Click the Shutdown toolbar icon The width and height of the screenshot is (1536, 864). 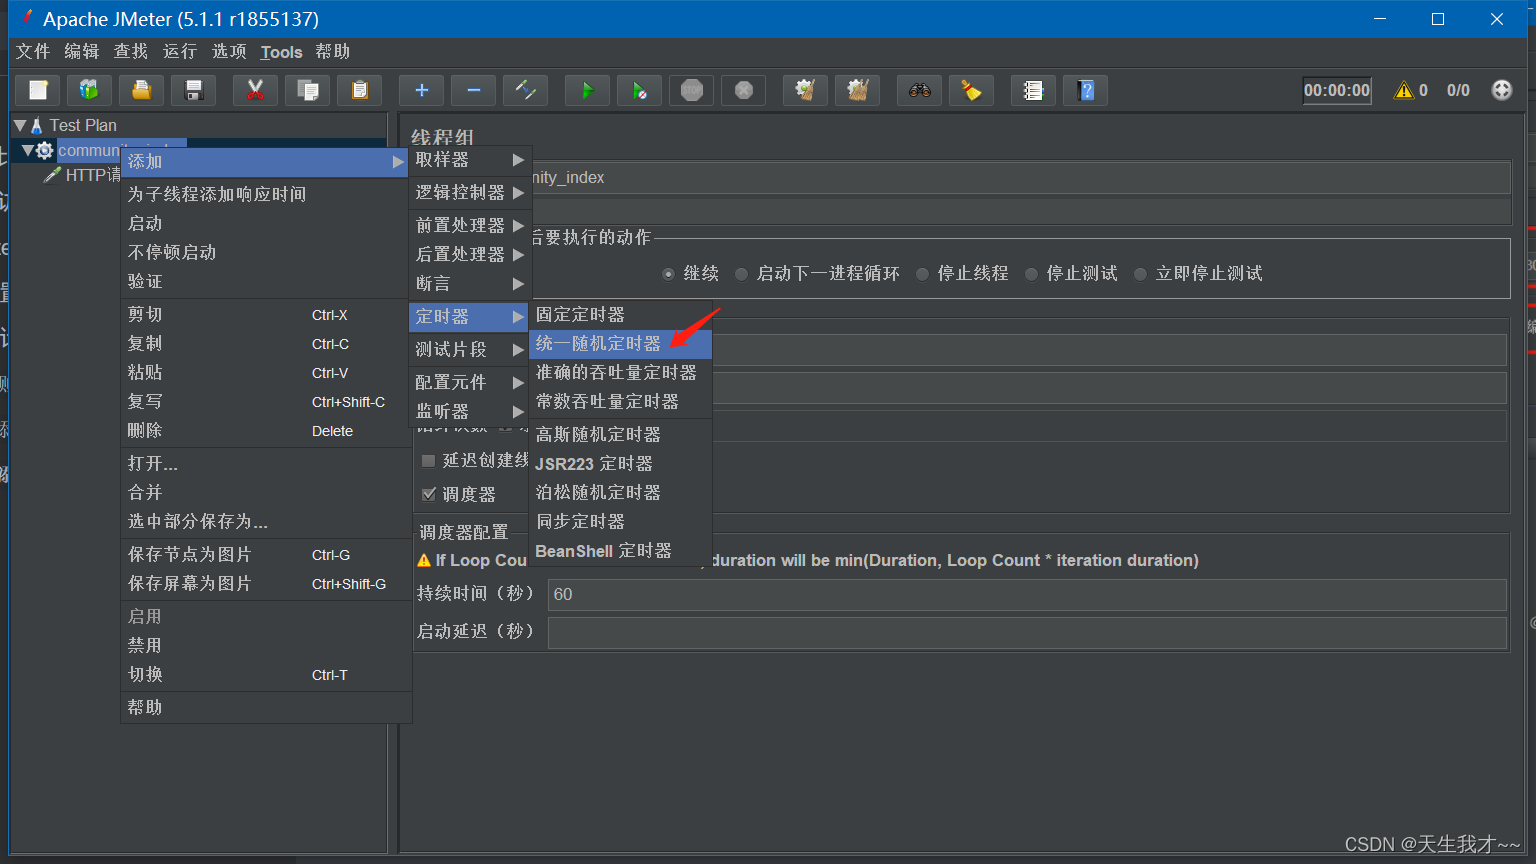click(x=744, y=91)
